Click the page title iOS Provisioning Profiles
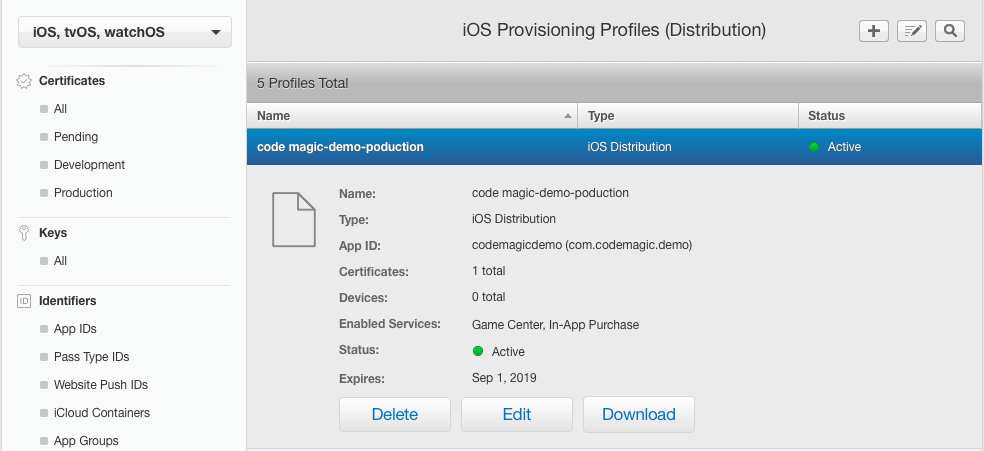The image size is (984, 451). click(x=614, y=30)
